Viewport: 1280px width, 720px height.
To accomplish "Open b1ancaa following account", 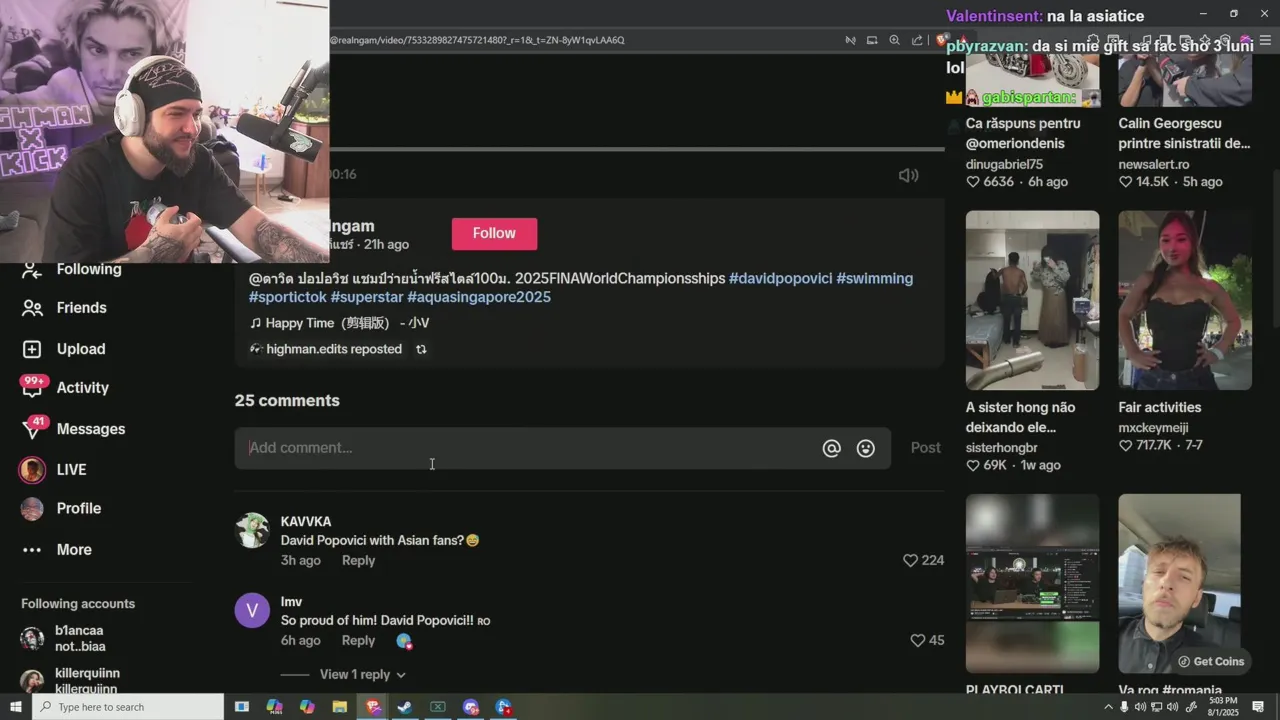I will click(x=80, y=638).
